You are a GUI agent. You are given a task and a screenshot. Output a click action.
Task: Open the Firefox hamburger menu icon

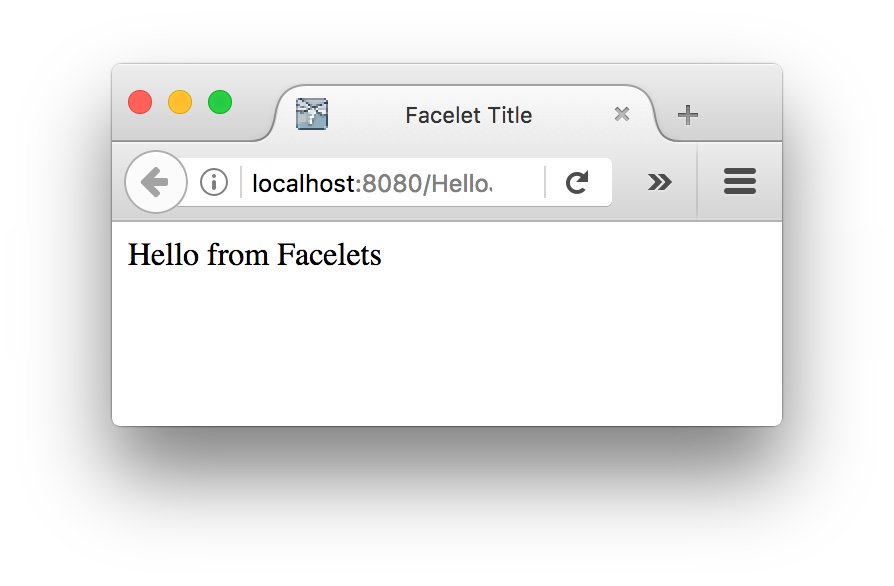(x=740, y=182)
